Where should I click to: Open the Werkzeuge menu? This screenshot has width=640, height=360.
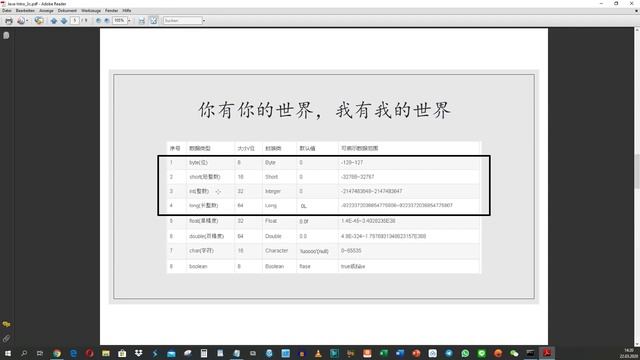click(x=91, y=11)
